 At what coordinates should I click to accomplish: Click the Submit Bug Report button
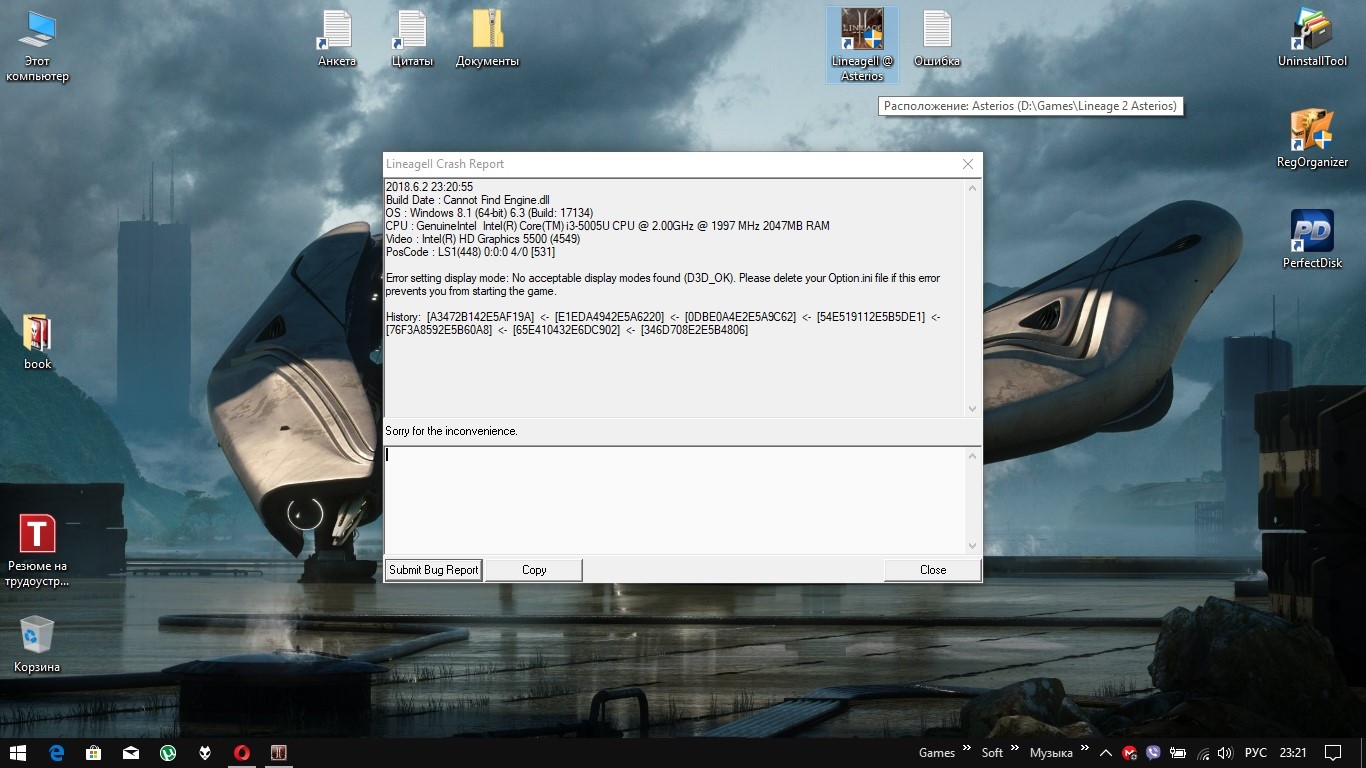click(434, 570)
